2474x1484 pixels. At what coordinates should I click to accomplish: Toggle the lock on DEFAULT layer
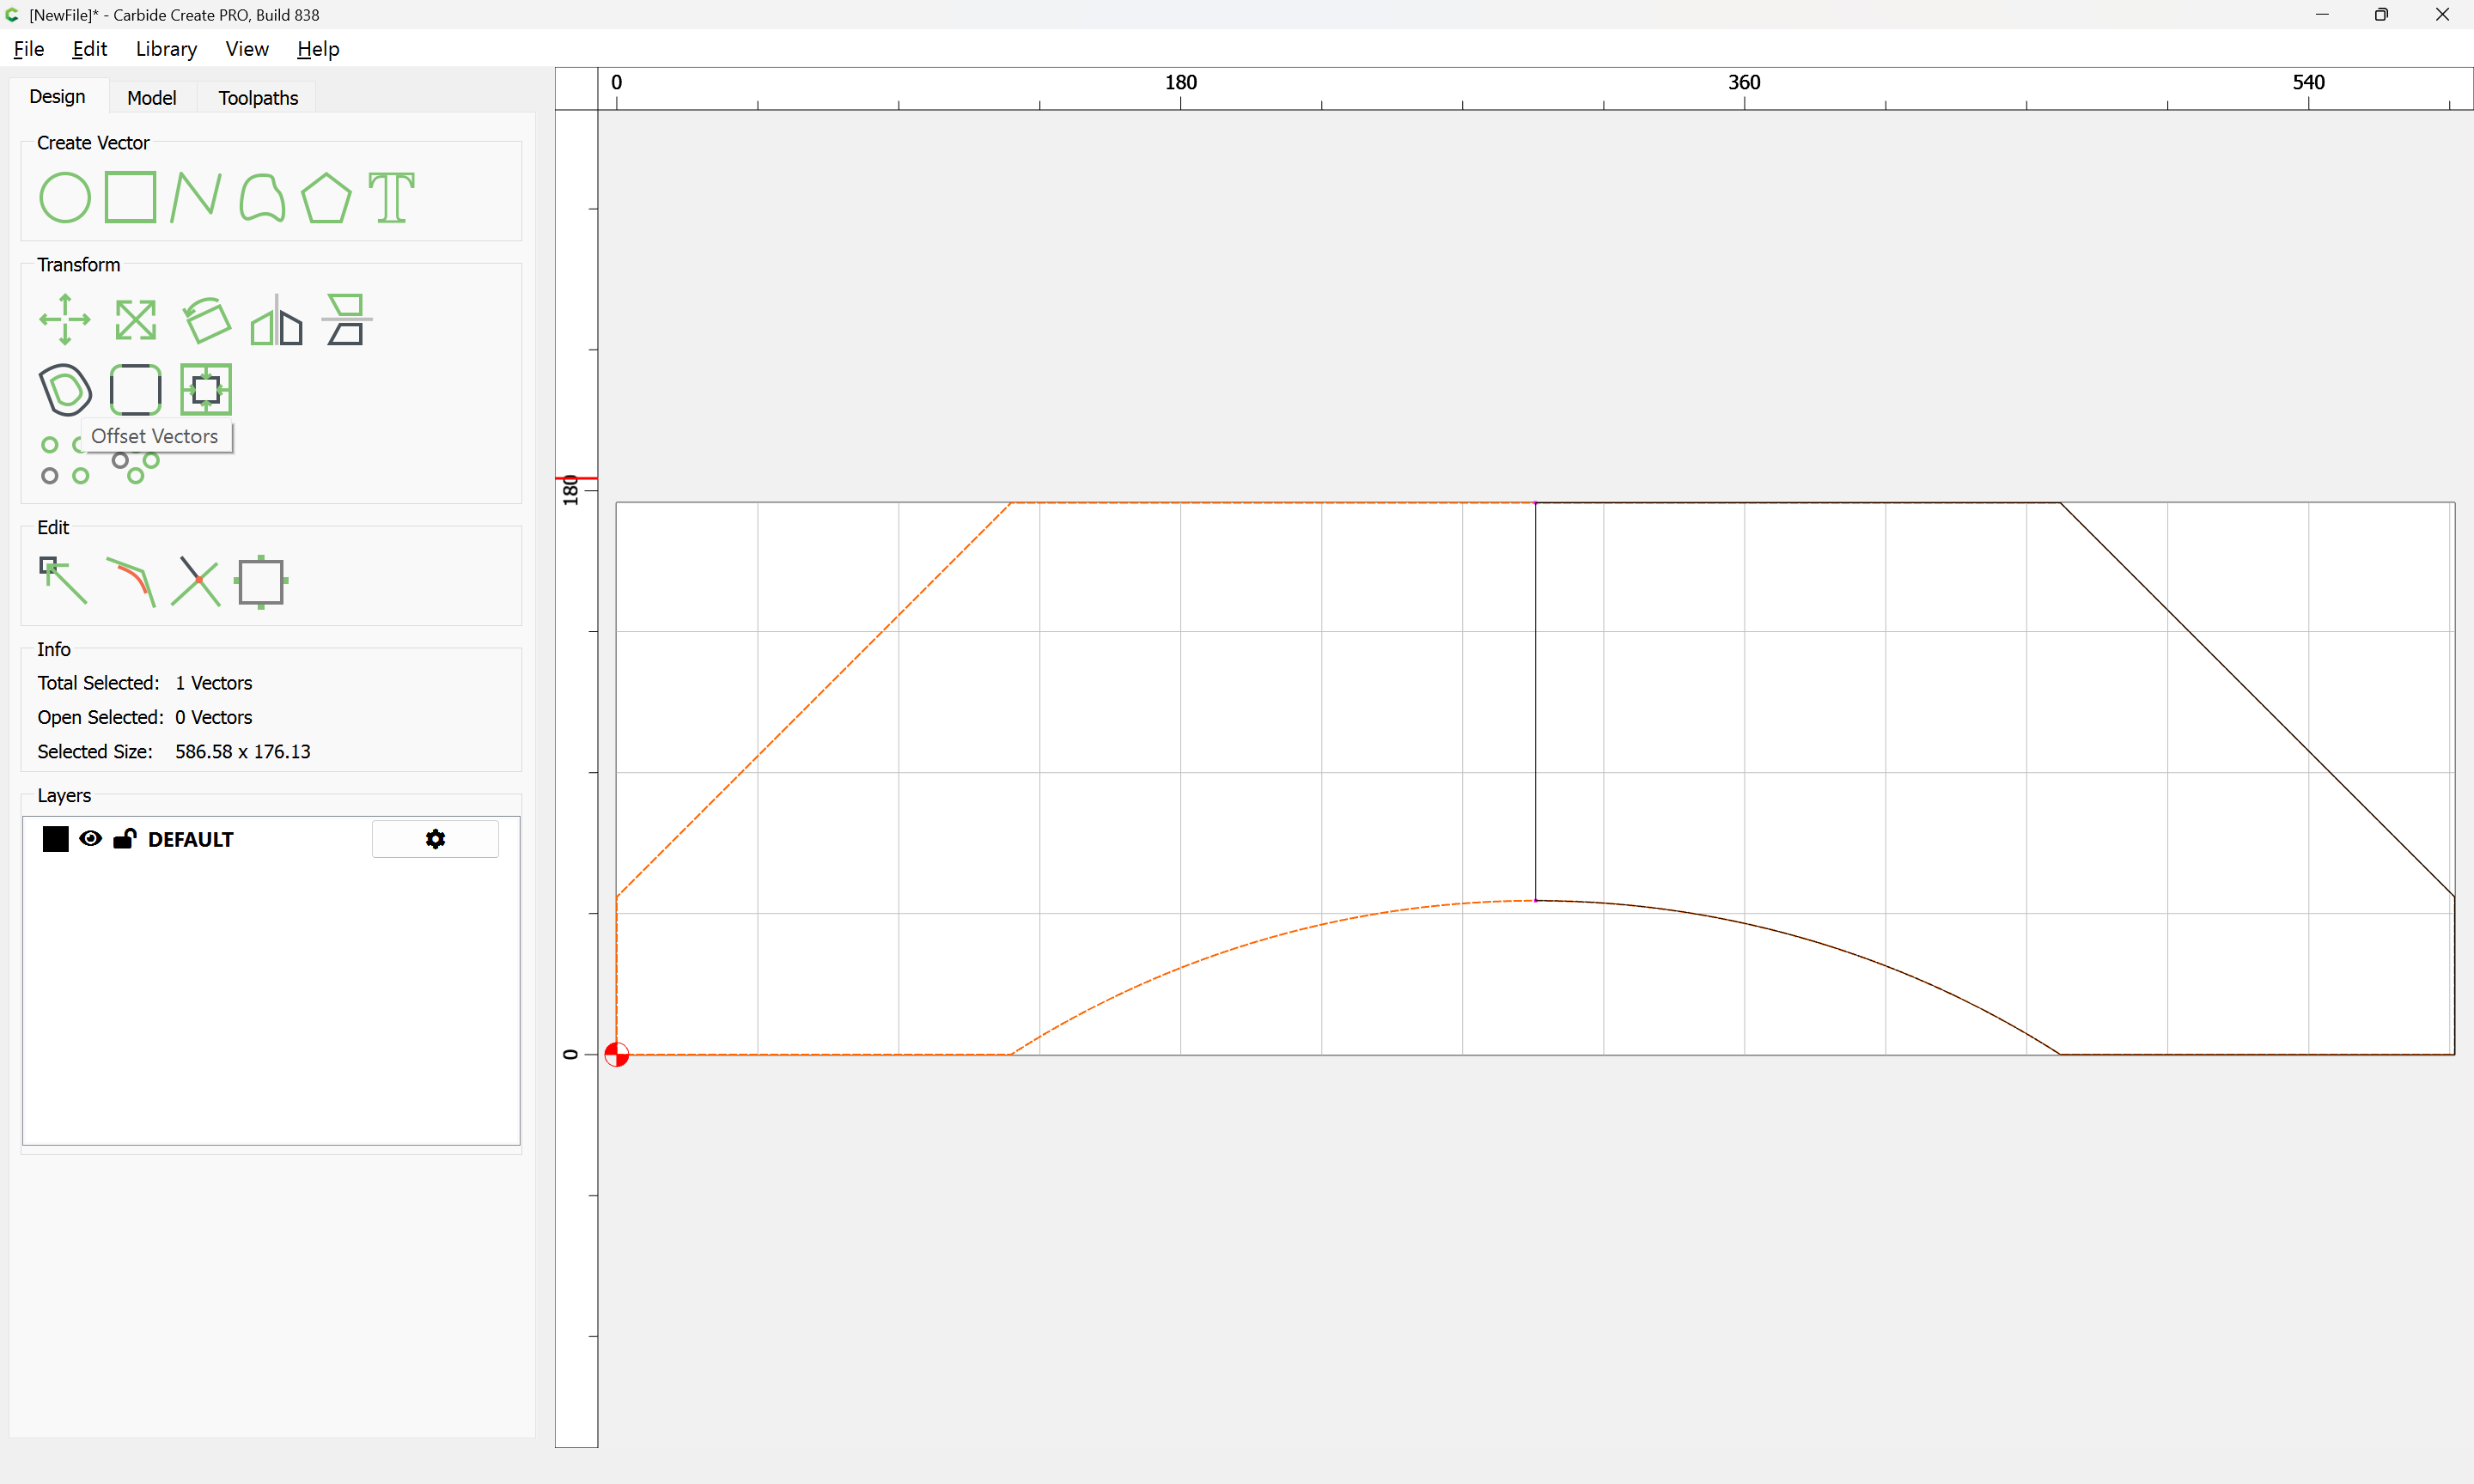pos(124,839)
